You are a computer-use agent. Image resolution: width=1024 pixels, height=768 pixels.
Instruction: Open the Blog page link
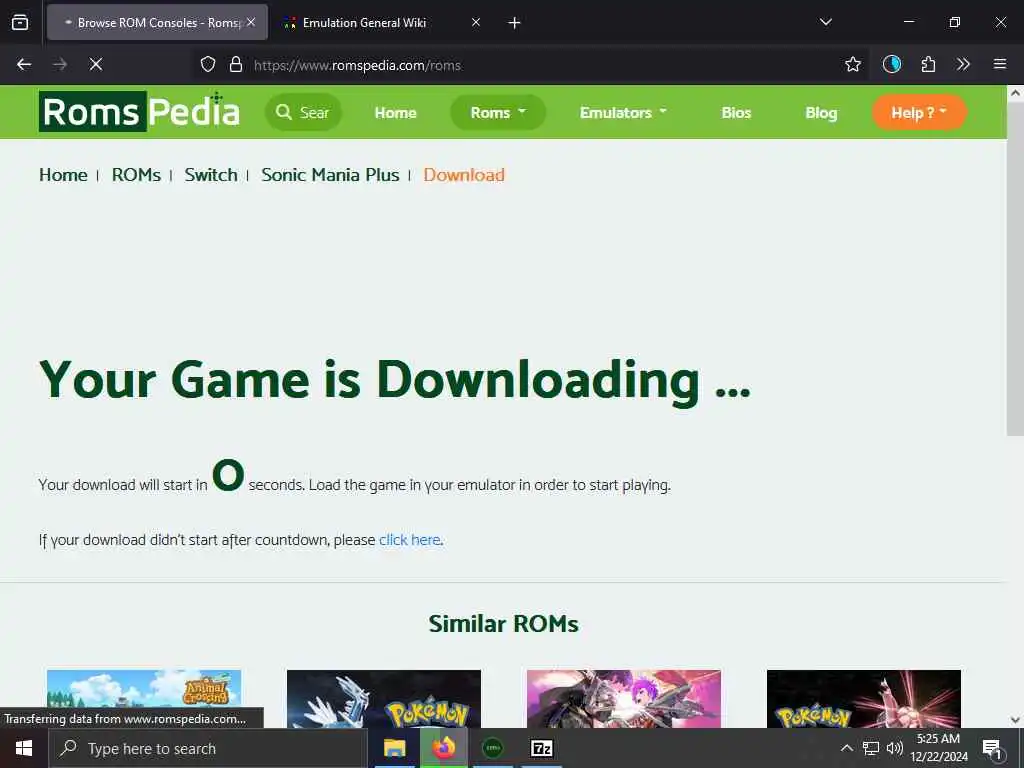[821, 113]
